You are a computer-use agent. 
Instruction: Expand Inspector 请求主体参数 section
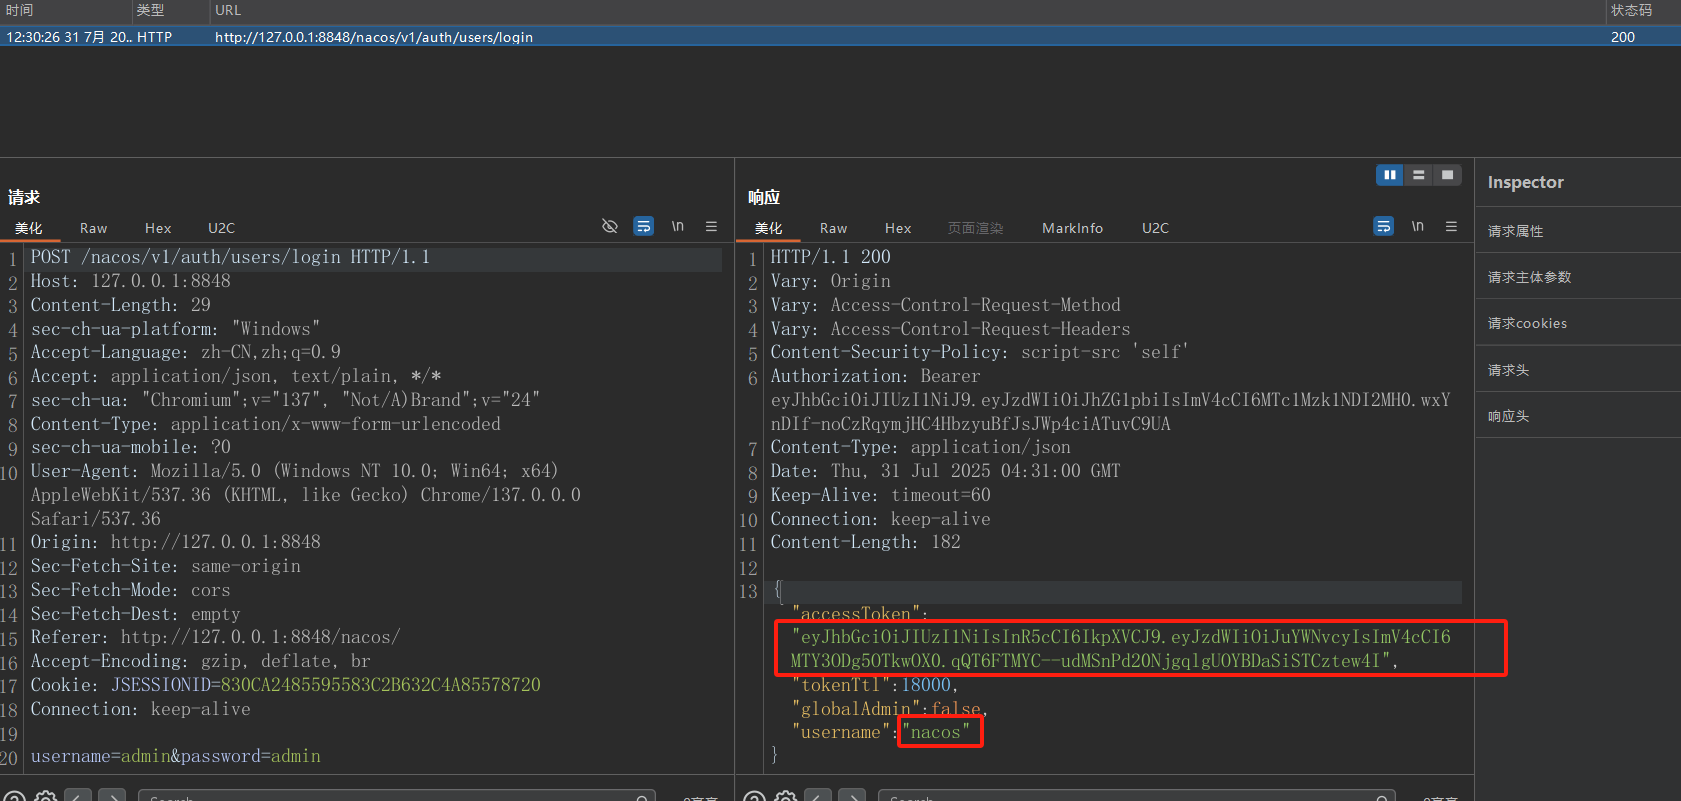coord(1578,277)
